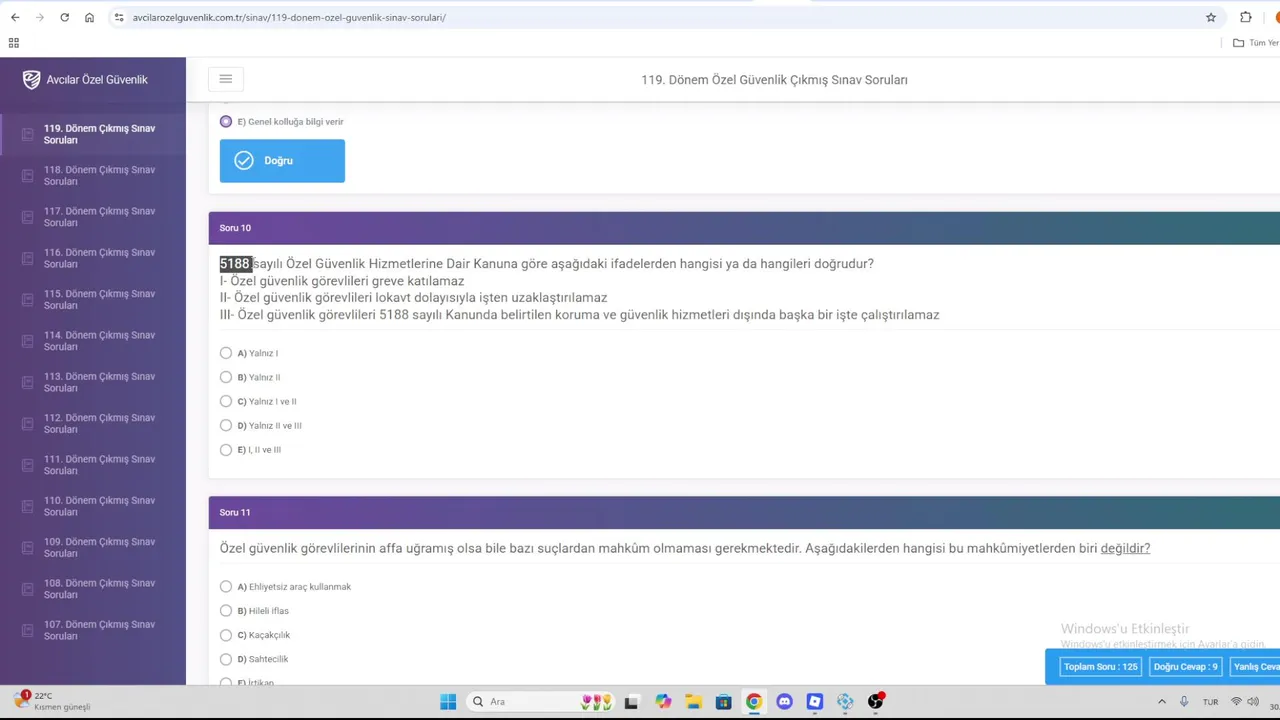Click the Yanlış Cevap counter
Screen dimensions: 1280x720
1255,667
